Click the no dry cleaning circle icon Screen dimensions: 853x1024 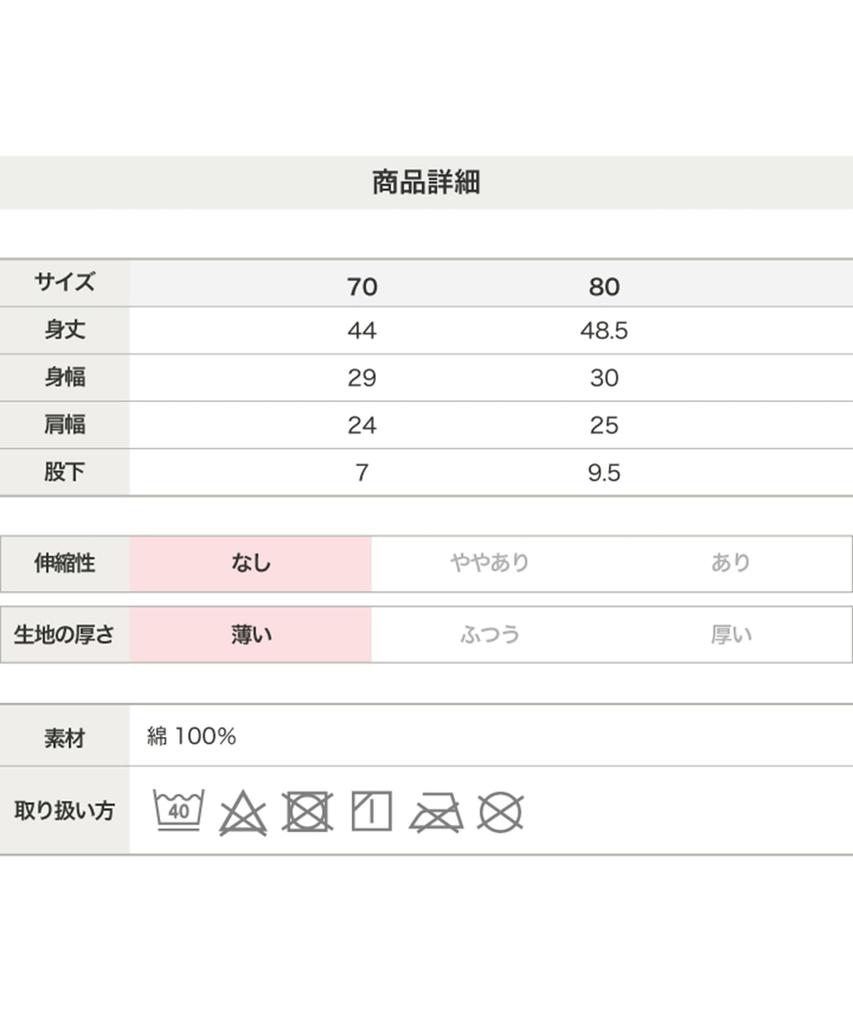[500, 812]
